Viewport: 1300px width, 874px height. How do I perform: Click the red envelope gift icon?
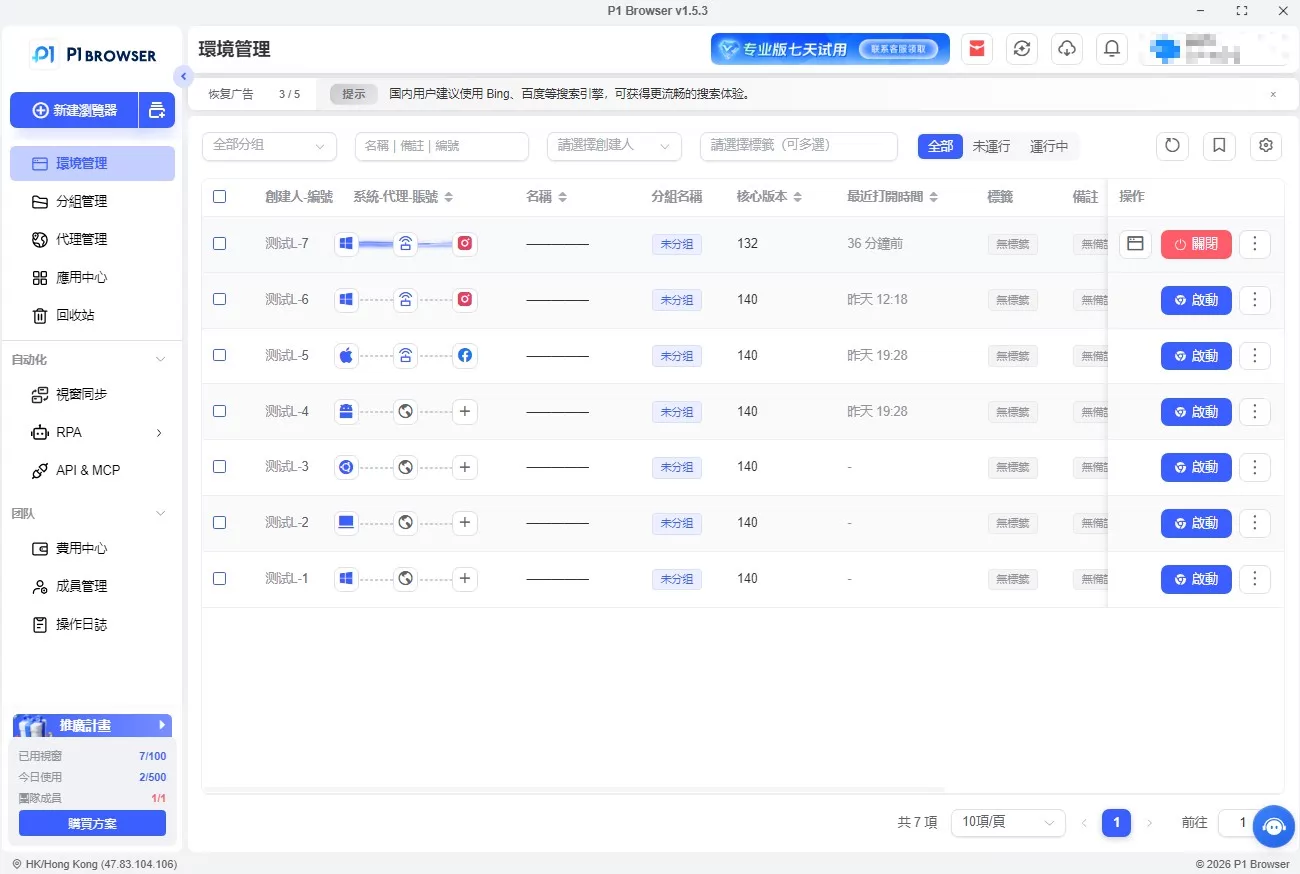(x=977, y=49)
